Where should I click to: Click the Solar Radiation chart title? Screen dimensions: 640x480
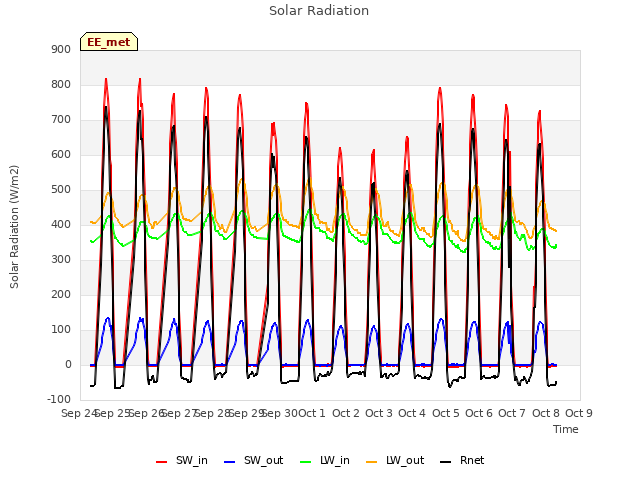coord(319,11)
